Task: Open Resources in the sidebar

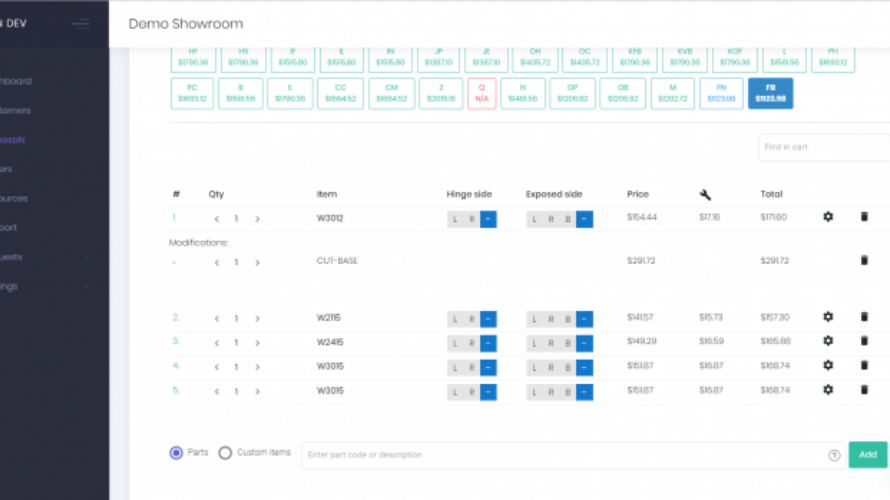Action: [14, 199]
